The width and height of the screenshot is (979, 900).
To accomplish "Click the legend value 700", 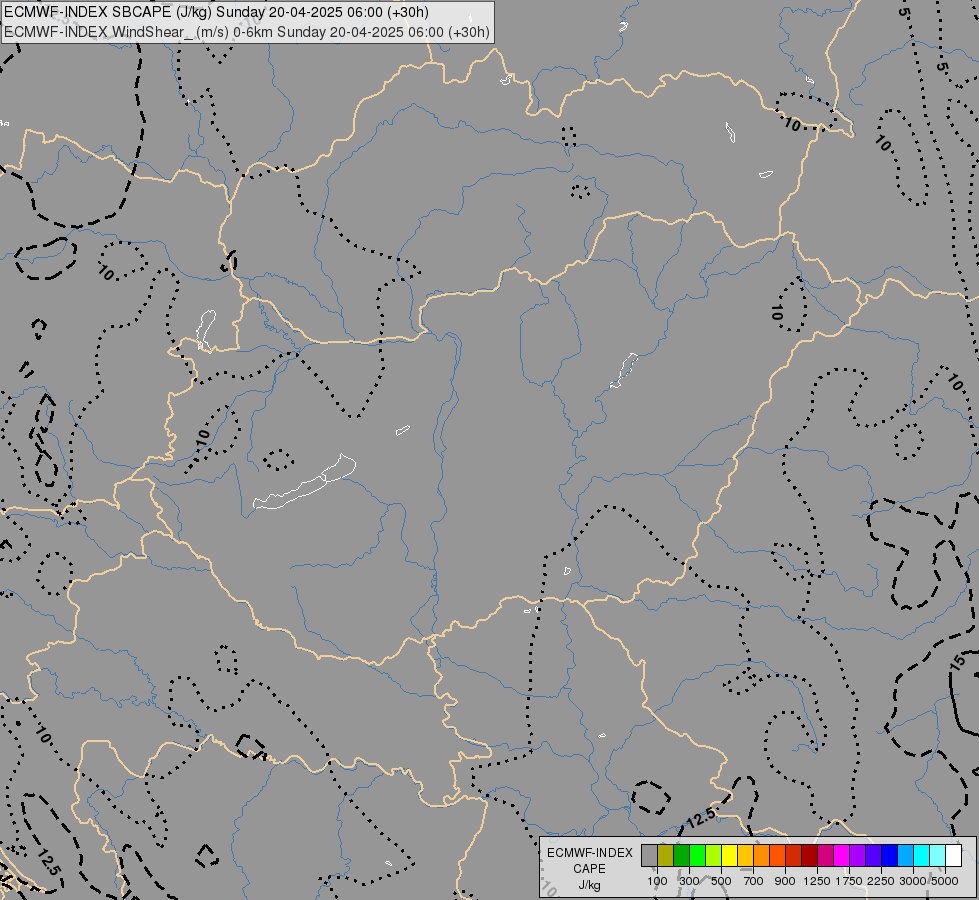I will [x=754, y=881].
